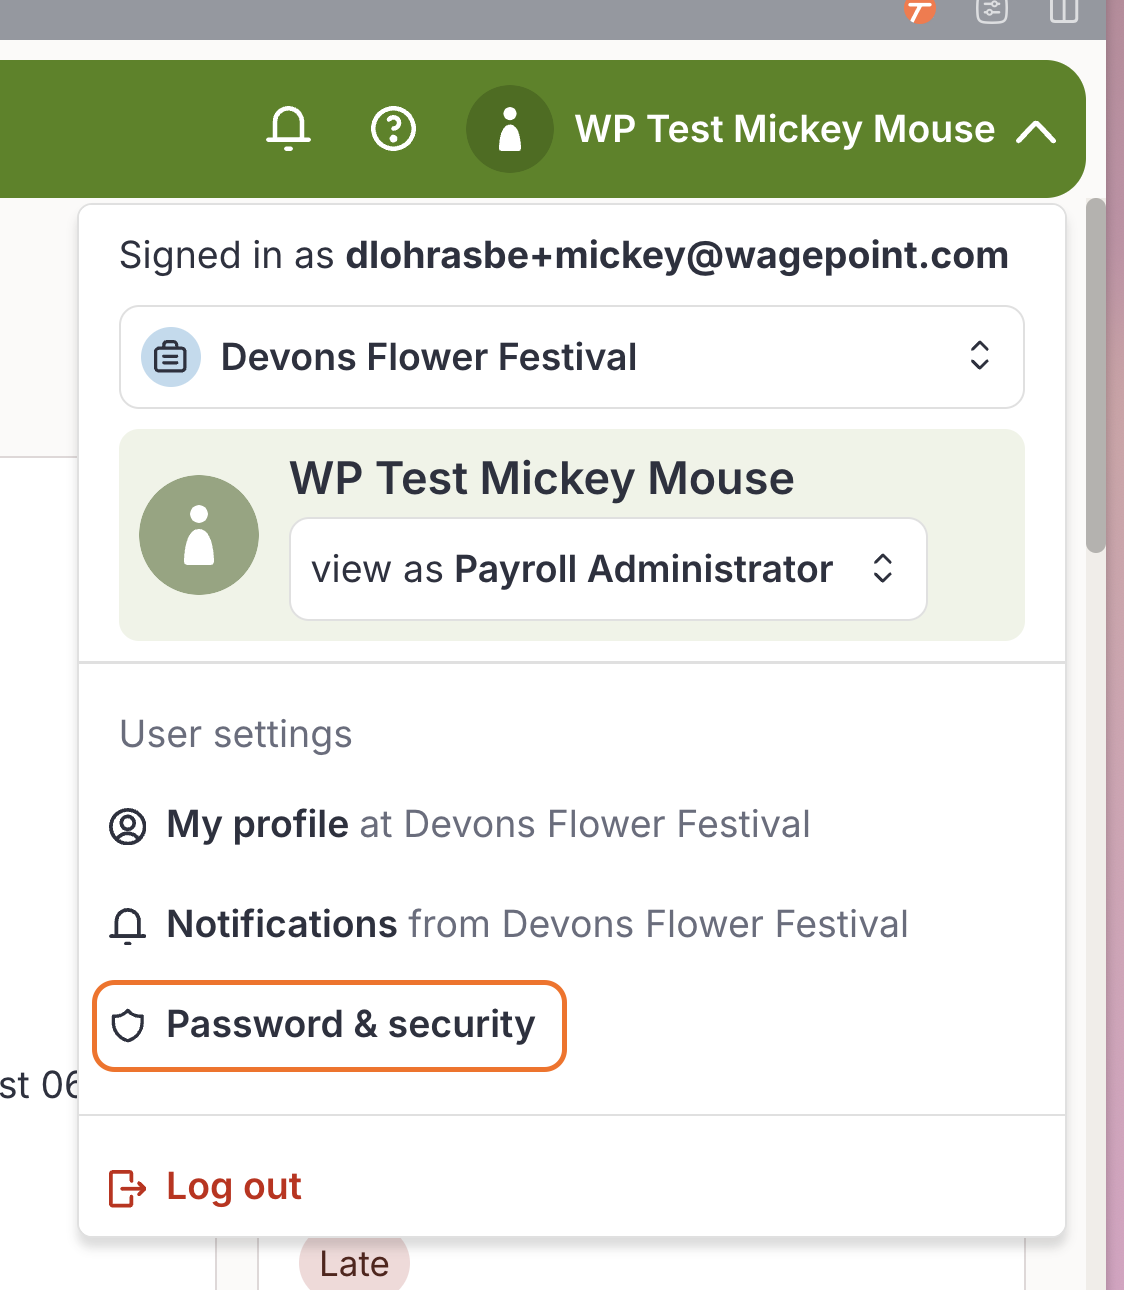Click the Late status badge
Screen dimensions: 1124x1290
point(354,1264)
